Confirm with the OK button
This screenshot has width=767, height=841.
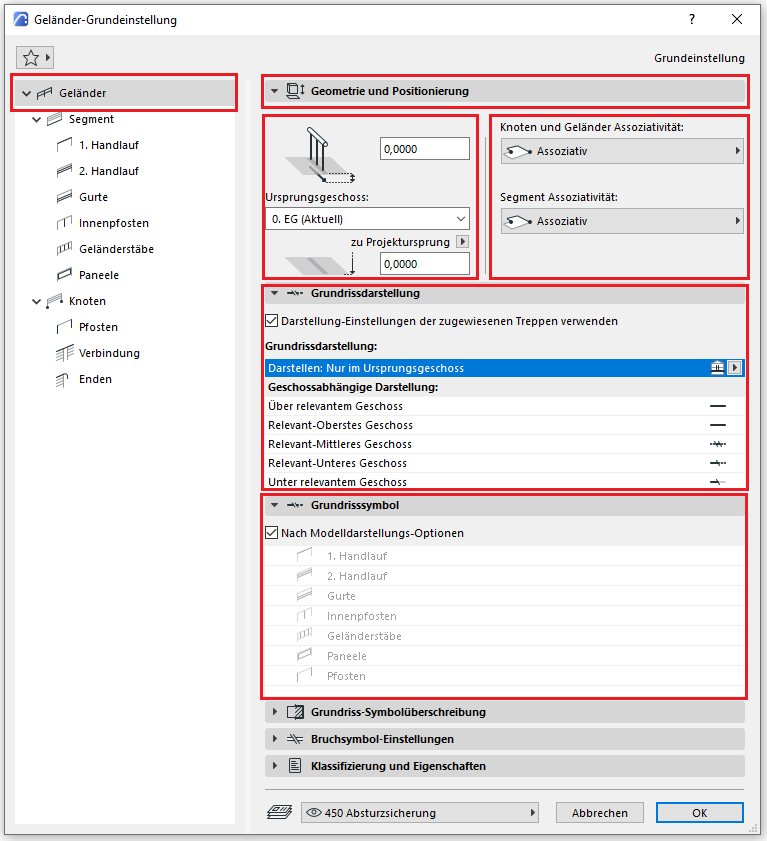pos(699,813)
